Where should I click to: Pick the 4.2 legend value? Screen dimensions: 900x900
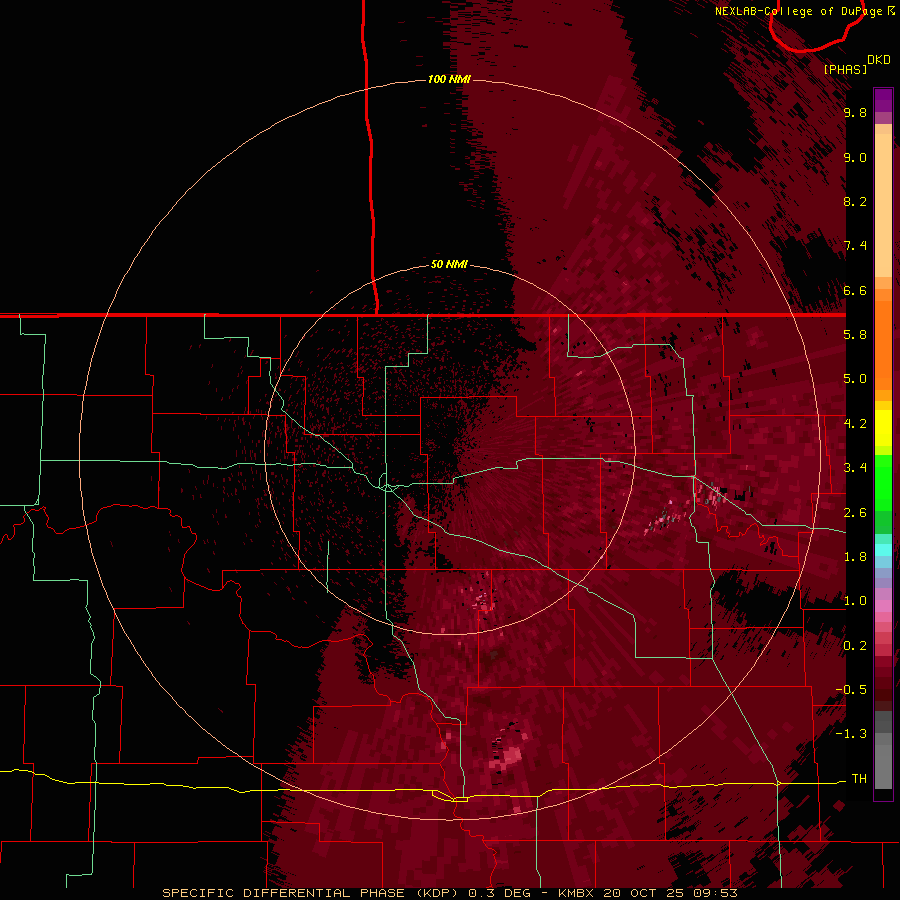tap(855, 424)
